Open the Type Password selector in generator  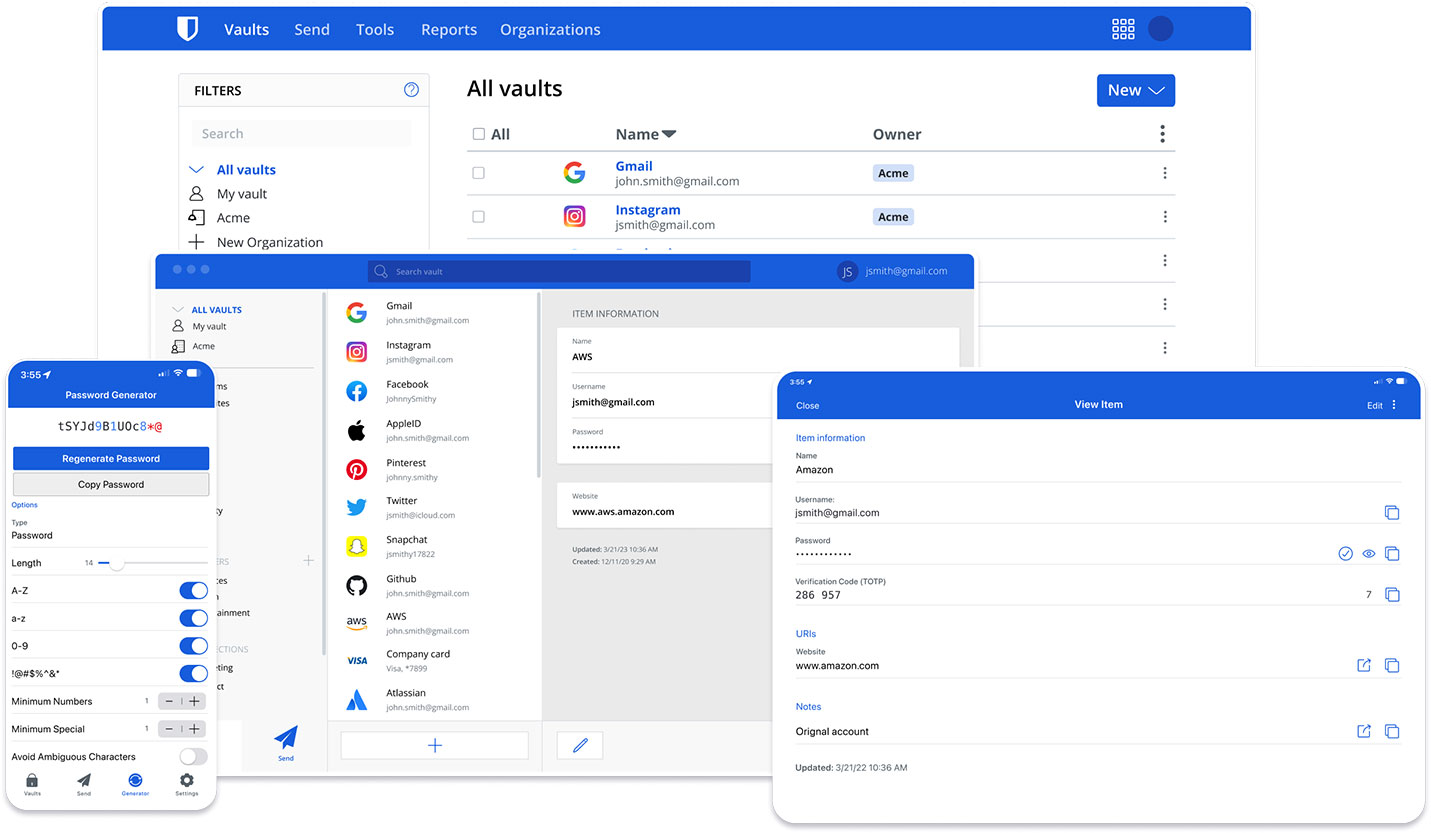tap(112, 529)
